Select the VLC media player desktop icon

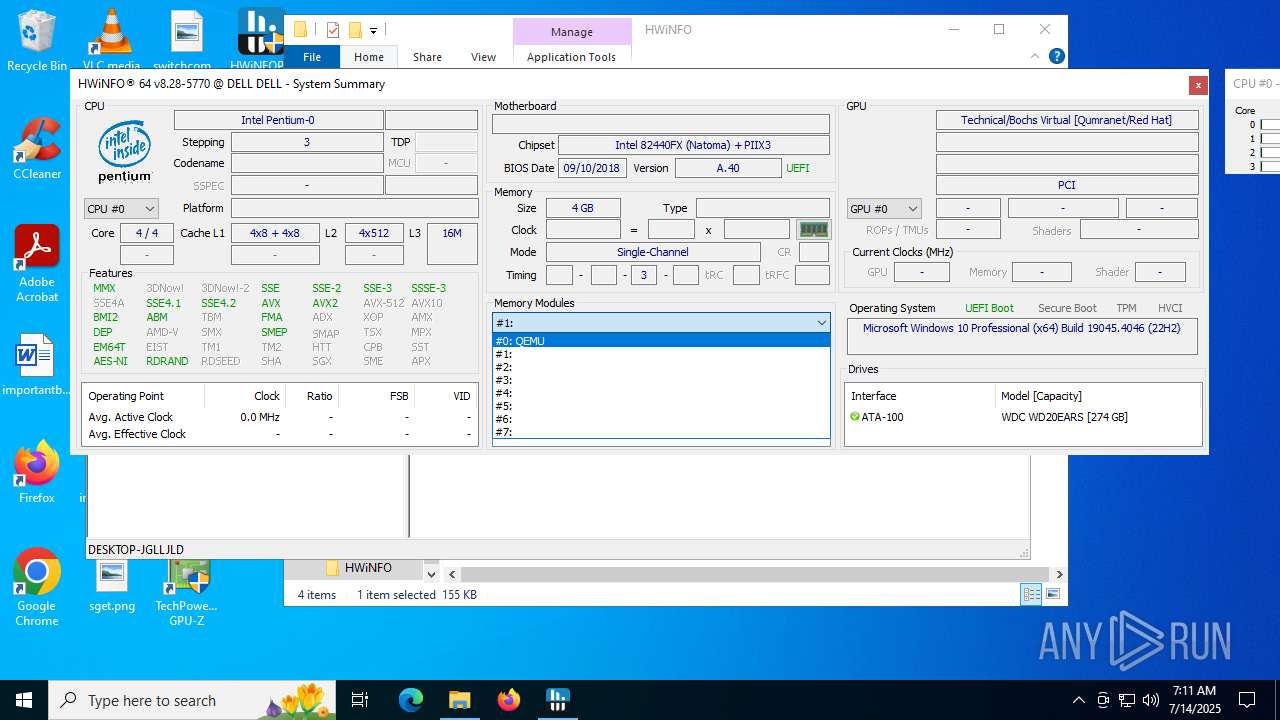coord(111,41)
